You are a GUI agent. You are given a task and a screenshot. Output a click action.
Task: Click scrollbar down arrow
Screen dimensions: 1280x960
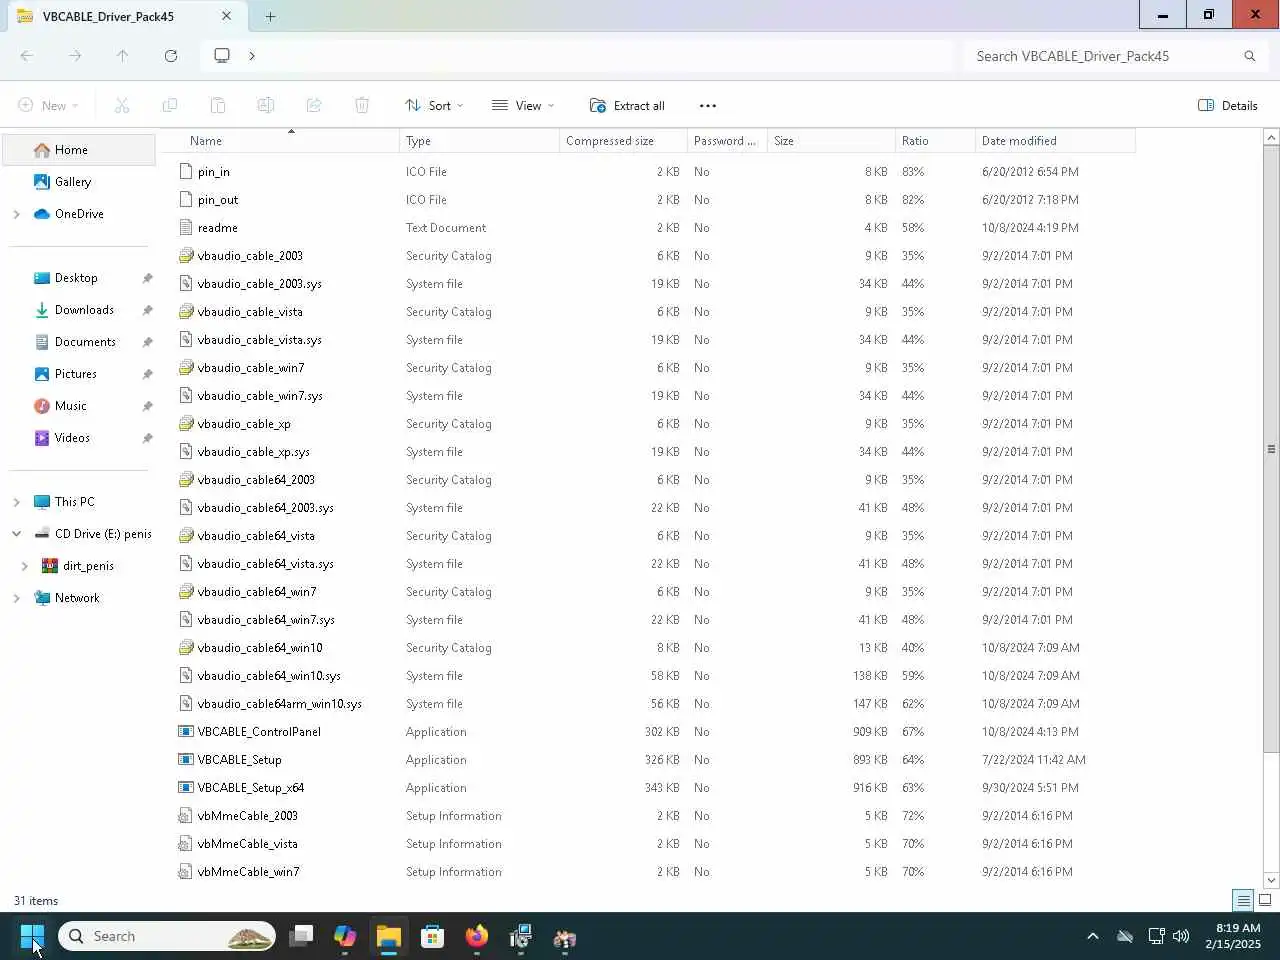coord(1271,880)
